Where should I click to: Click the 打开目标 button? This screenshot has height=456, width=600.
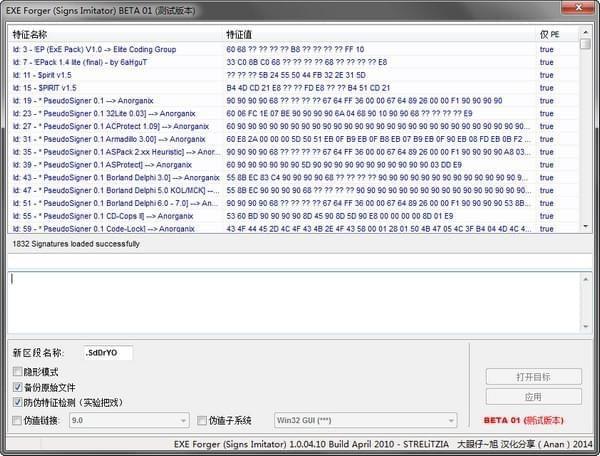[533, 377]
